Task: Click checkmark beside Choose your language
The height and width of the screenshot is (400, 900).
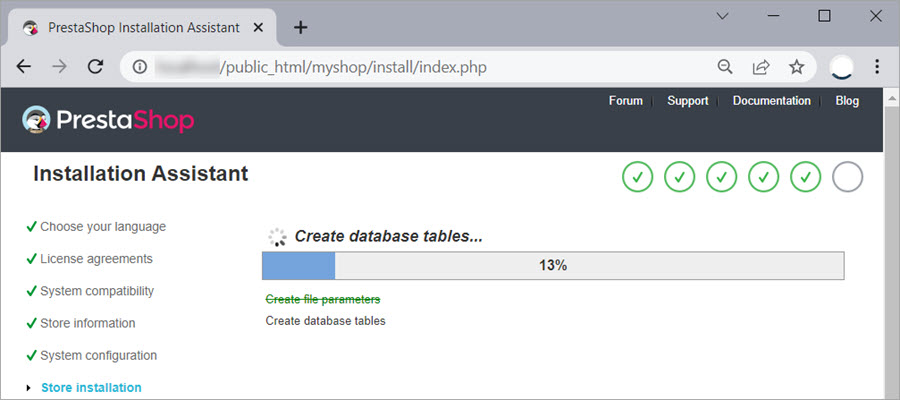Action: [32, 227]
